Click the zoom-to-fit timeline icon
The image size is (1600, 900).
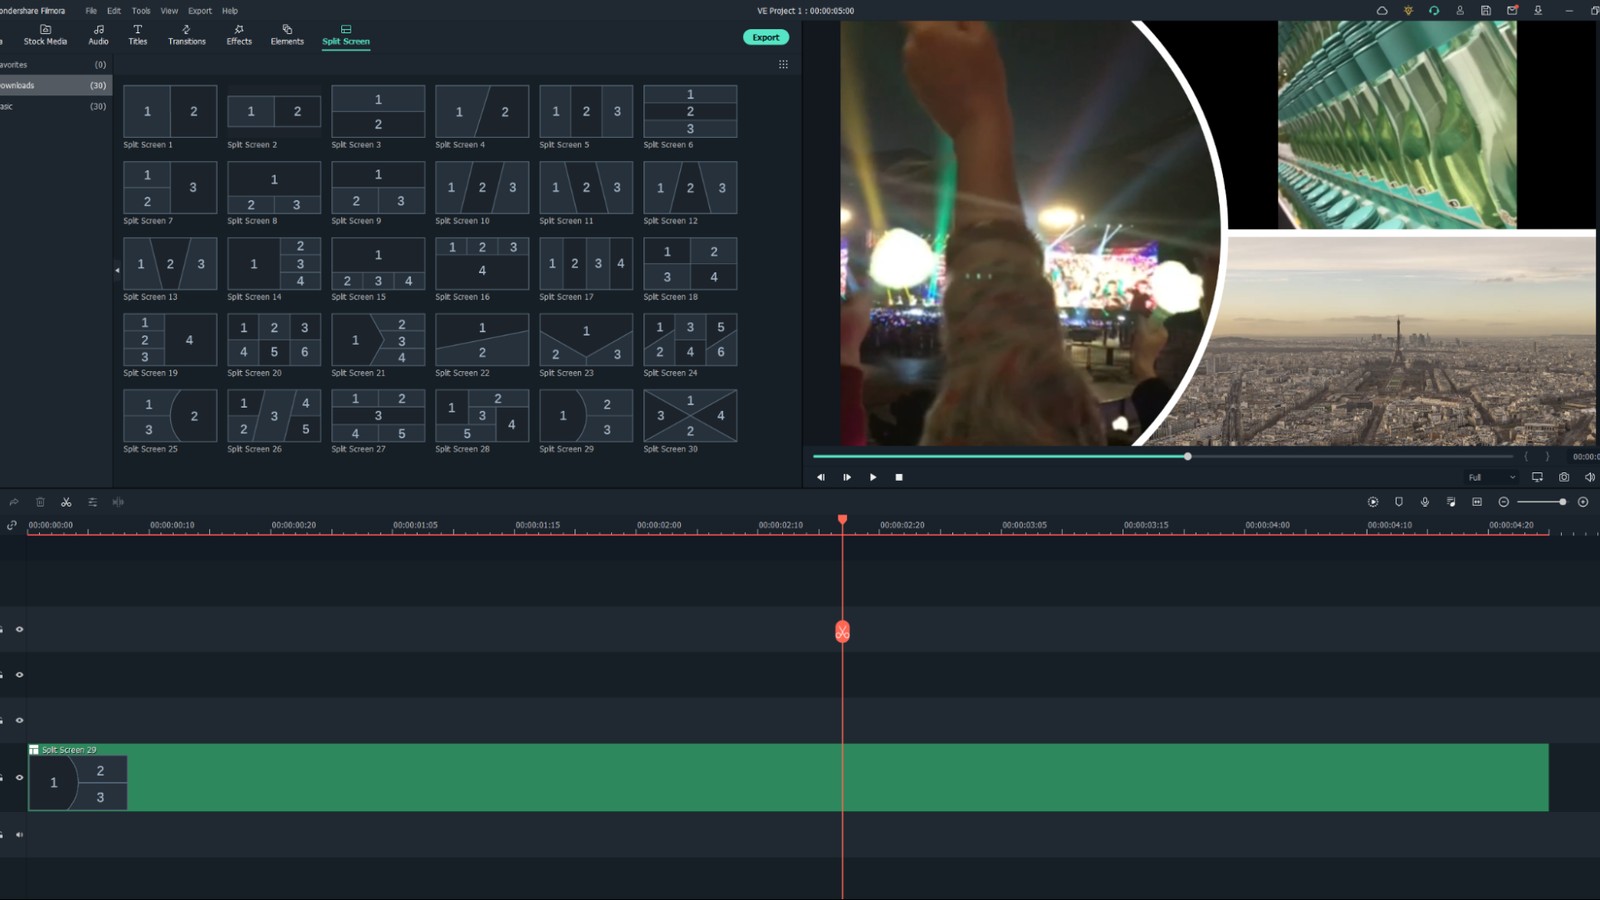point(1477,502)
